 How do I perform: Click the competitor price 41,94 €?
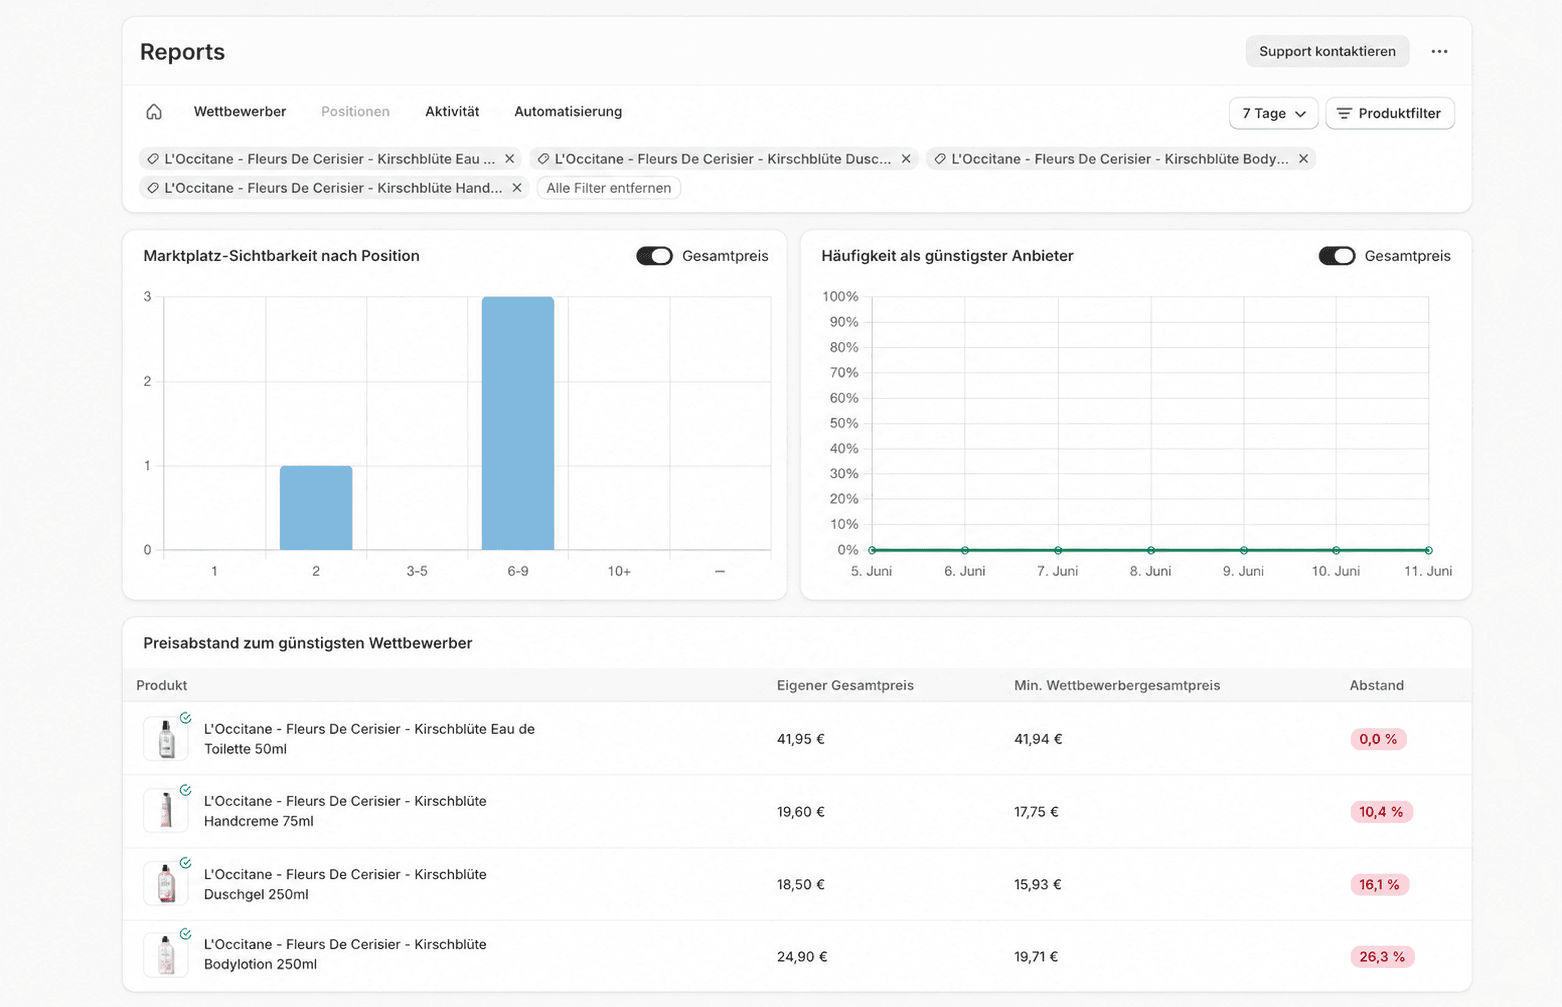[x=1038, y=739]
